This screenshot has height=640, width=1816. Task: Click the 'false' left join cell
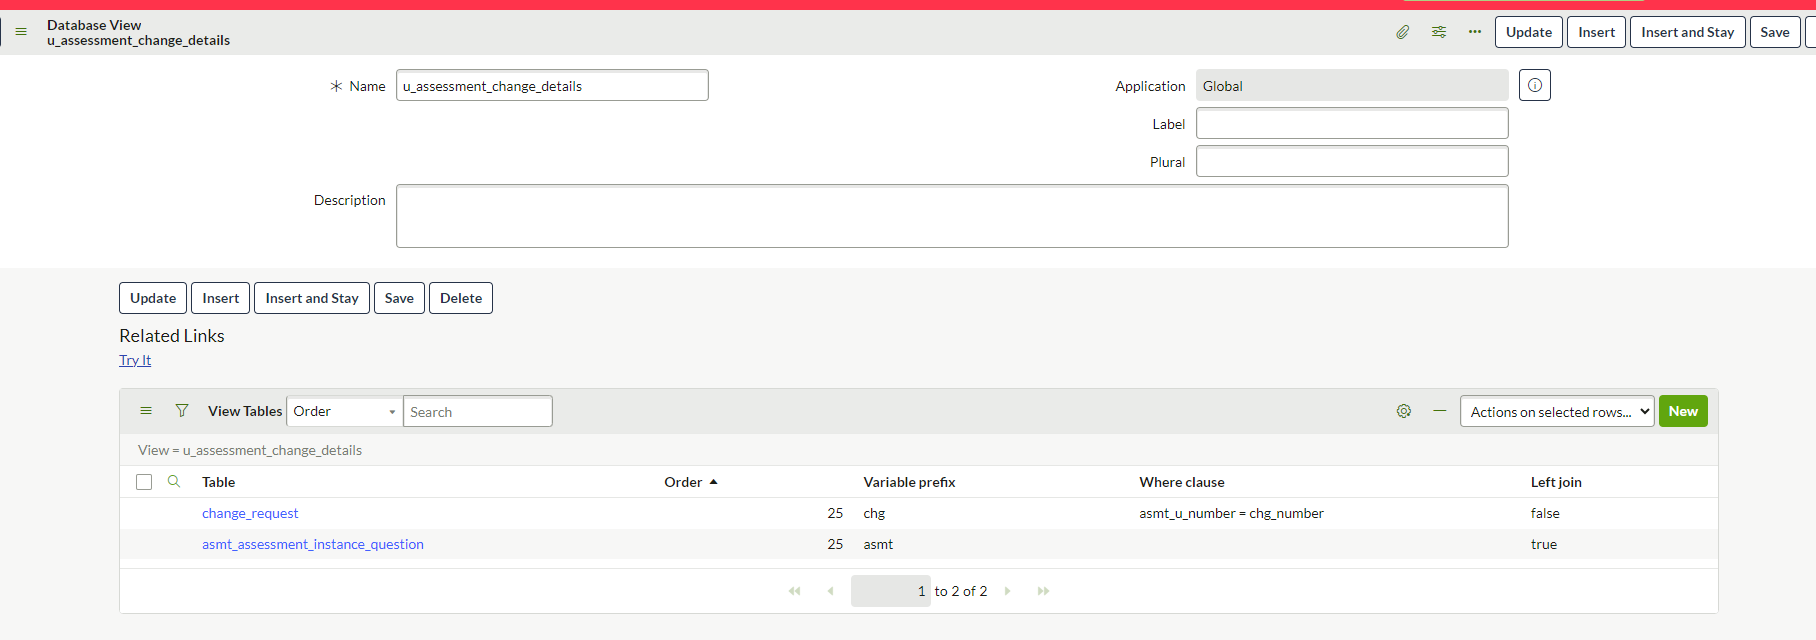(1545, 513)
